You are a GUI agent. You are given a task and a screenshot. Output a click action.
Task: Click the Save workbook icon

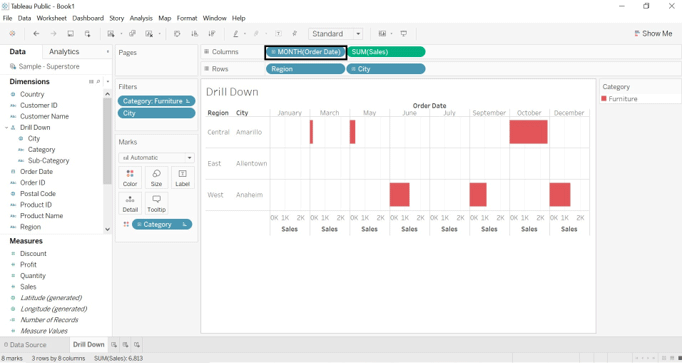click(70, 33)
